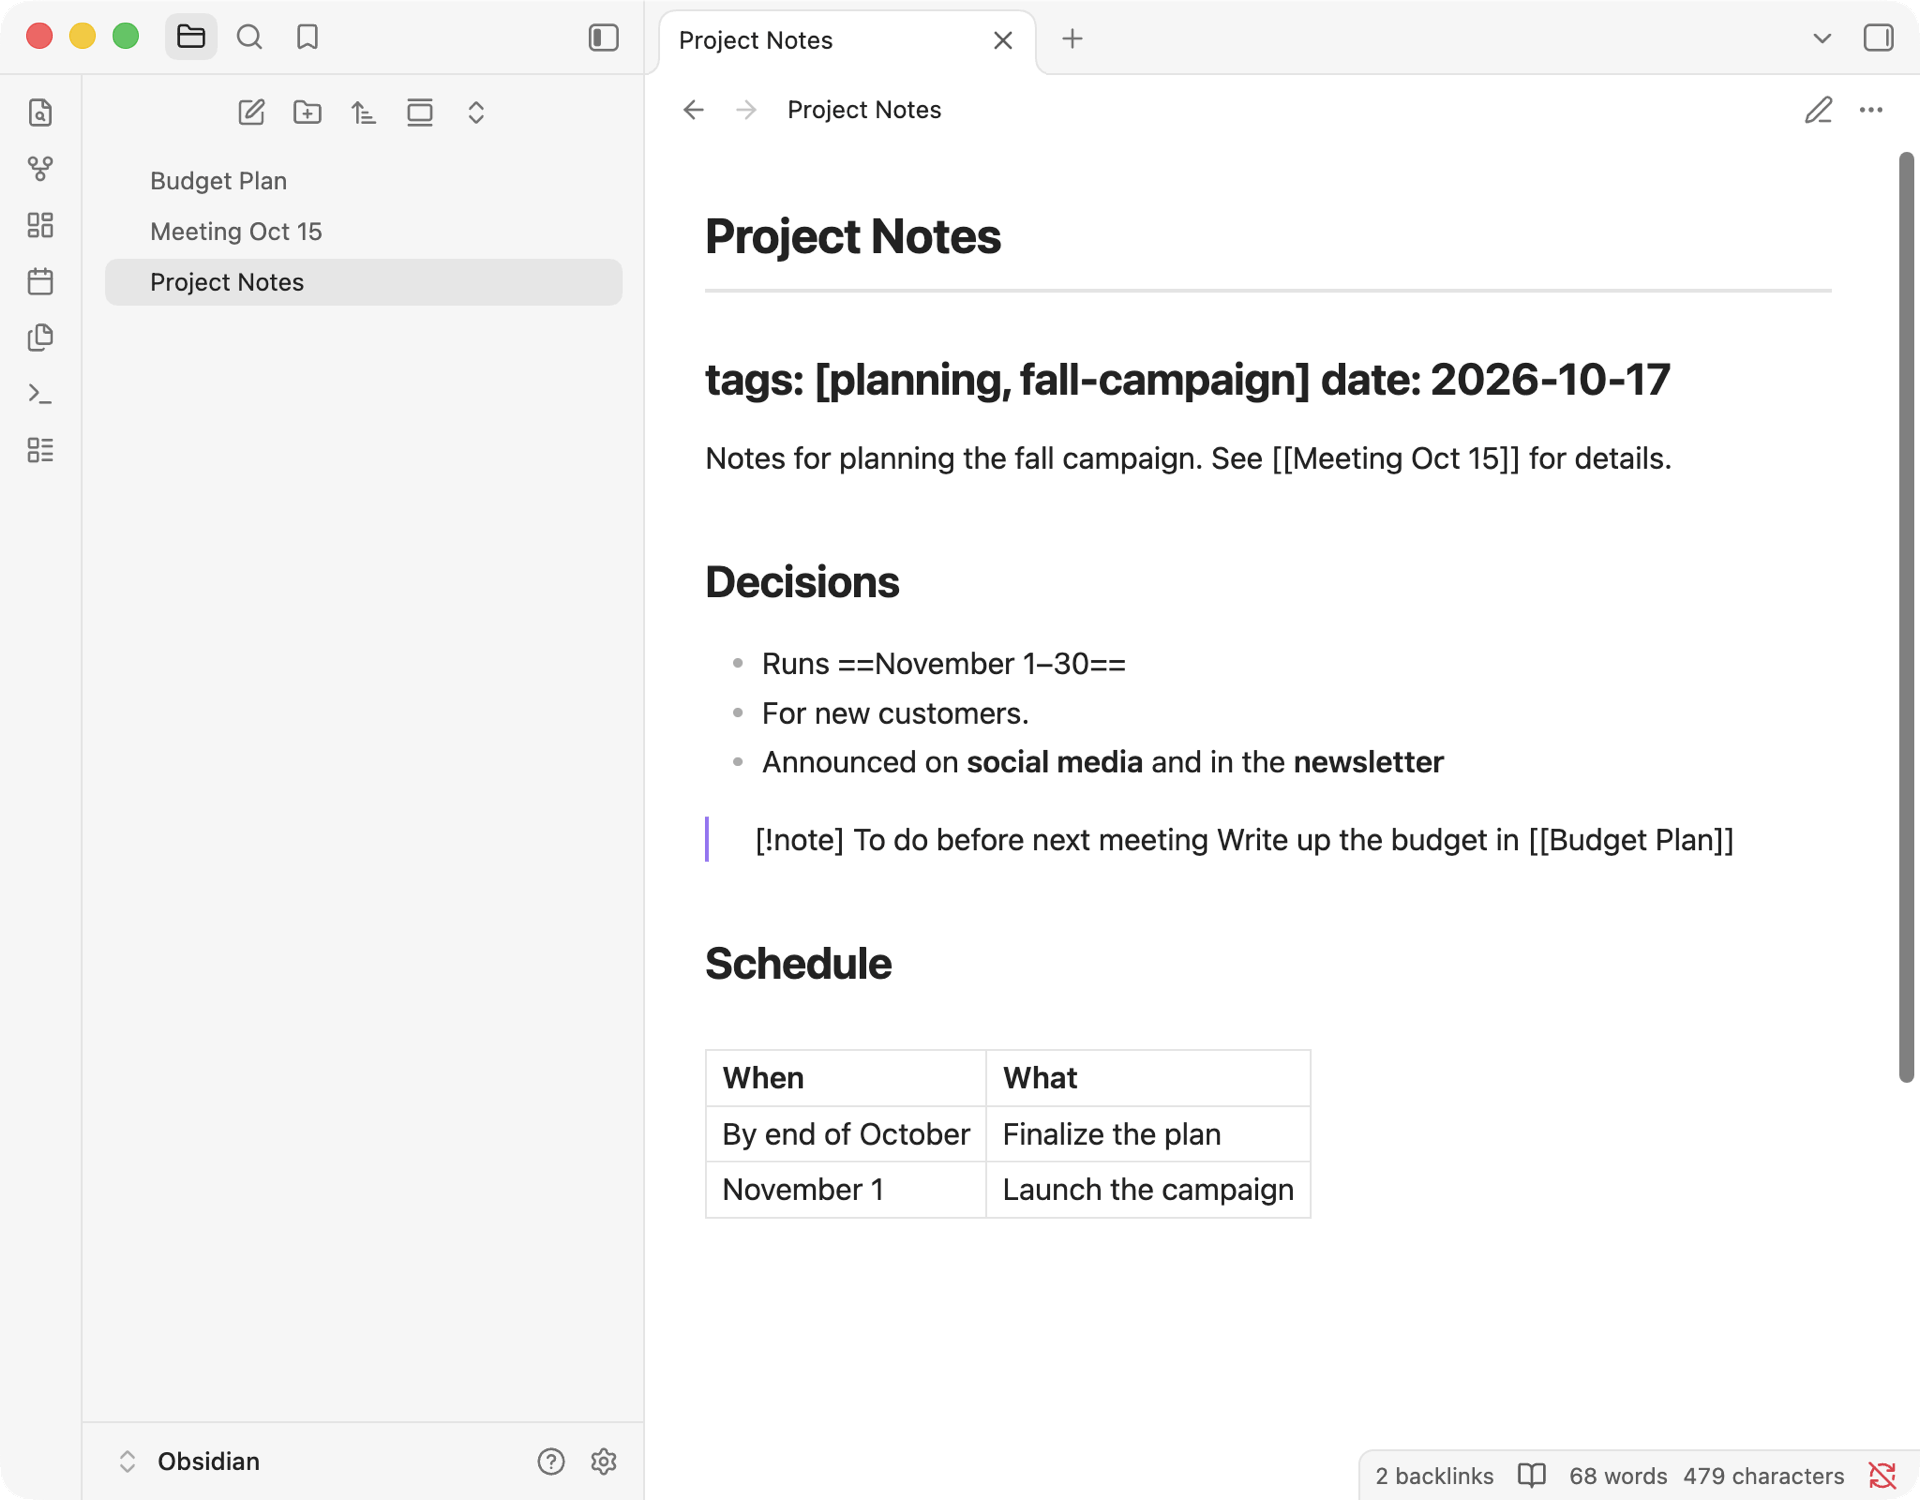The width and height of the screenshot is (1920, 1500).
Task: Open the tab list dropdown
Action: pyautogui.click(x=1821, y=38)
